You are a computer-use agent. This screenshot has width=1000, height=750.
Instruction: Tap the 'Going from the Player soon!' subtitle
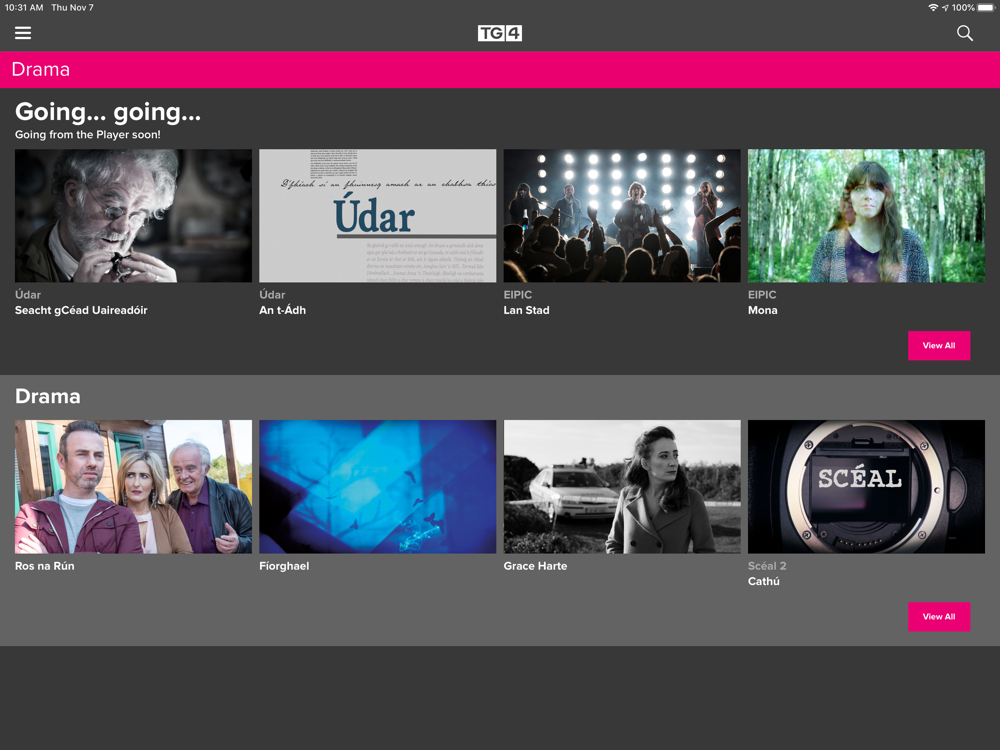point(87,135)
